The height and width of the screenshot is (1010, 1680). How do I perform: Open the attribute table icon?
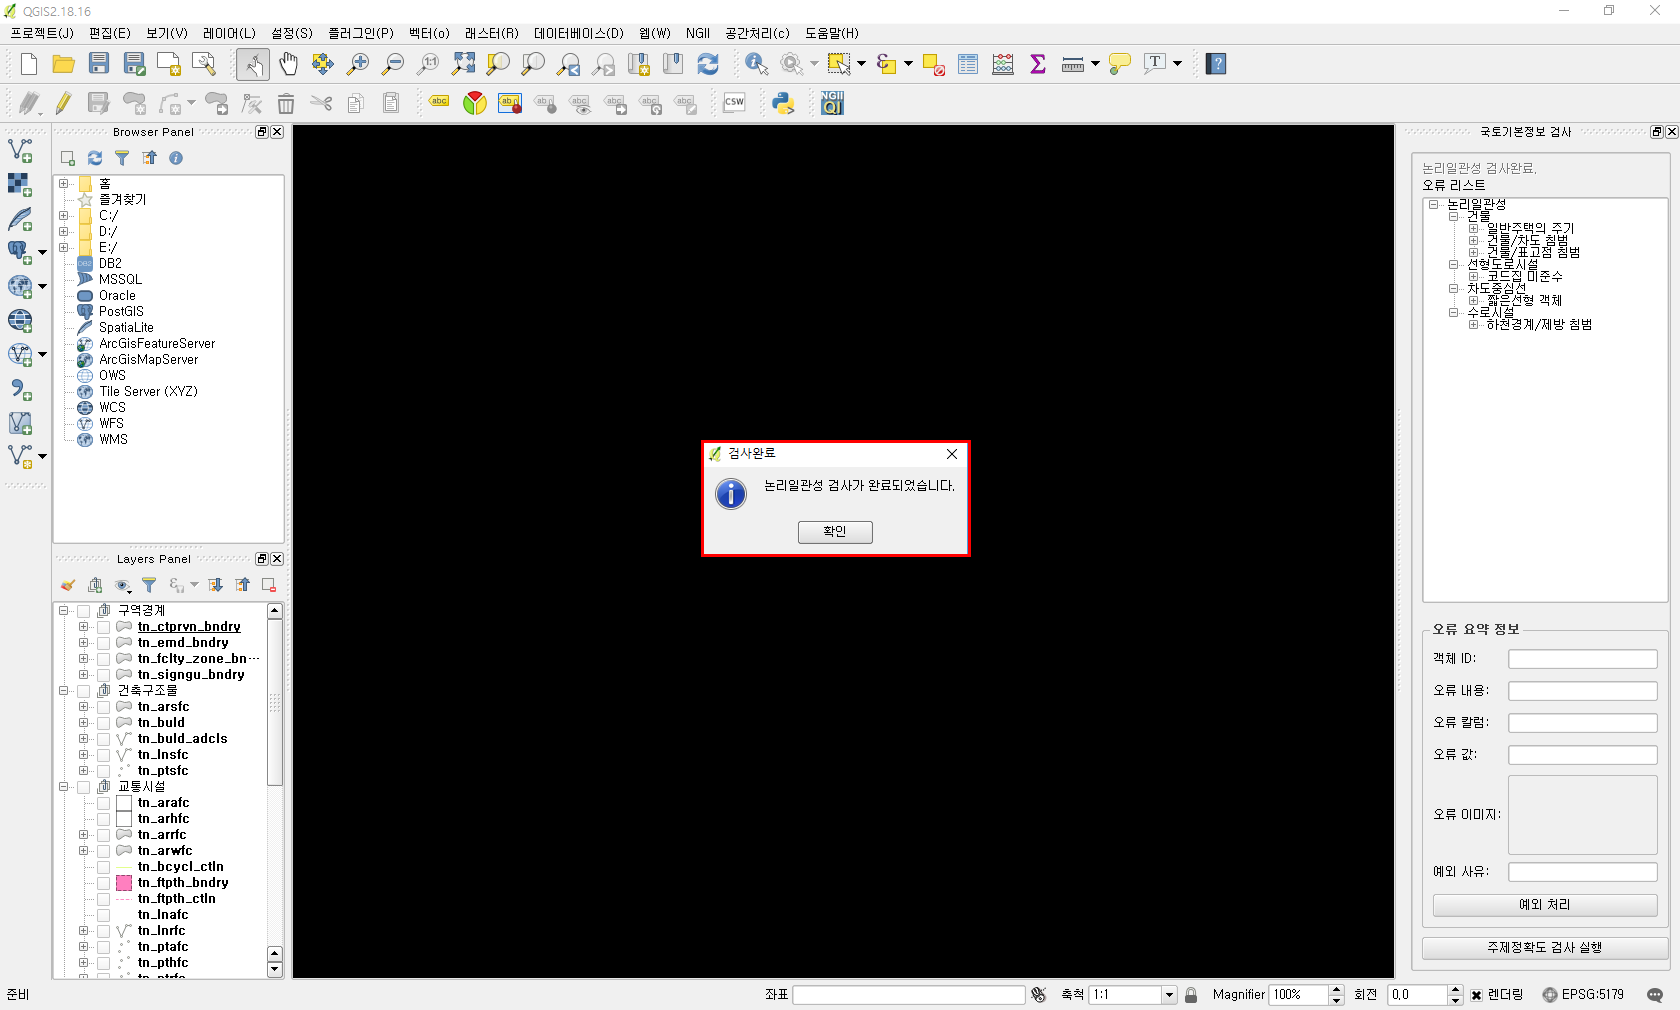tap(968, 64)
